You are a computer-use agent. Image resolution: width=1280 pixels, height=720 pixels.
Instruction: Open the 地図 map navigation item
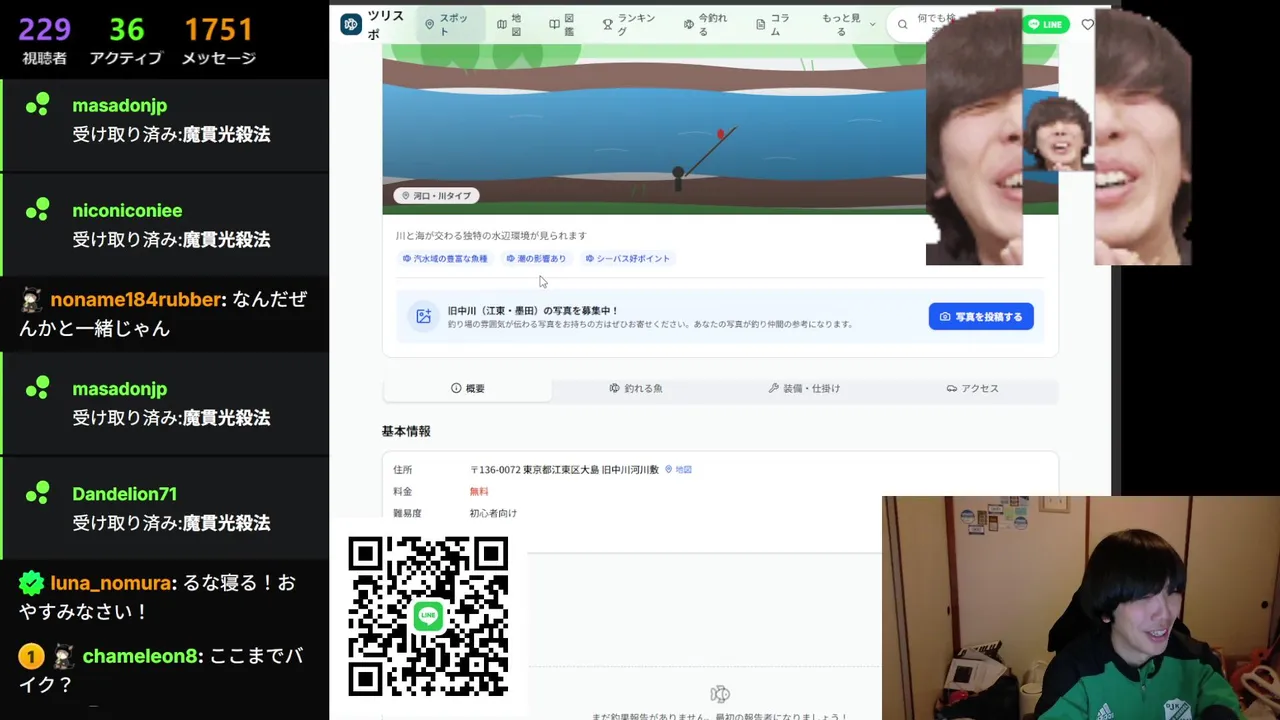pyautogui.click(x=510, y=24)
